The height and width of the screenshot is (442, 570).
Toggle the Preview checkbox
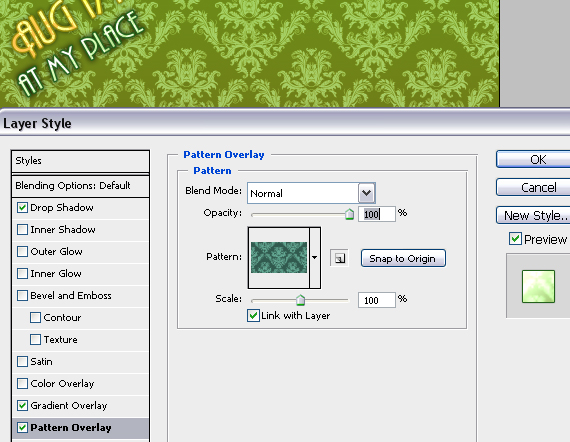coord(515,239)
